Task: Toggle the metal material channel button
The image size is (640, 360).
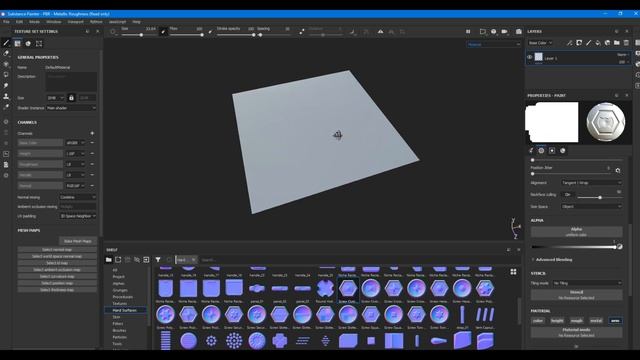Action: (596, 321)
